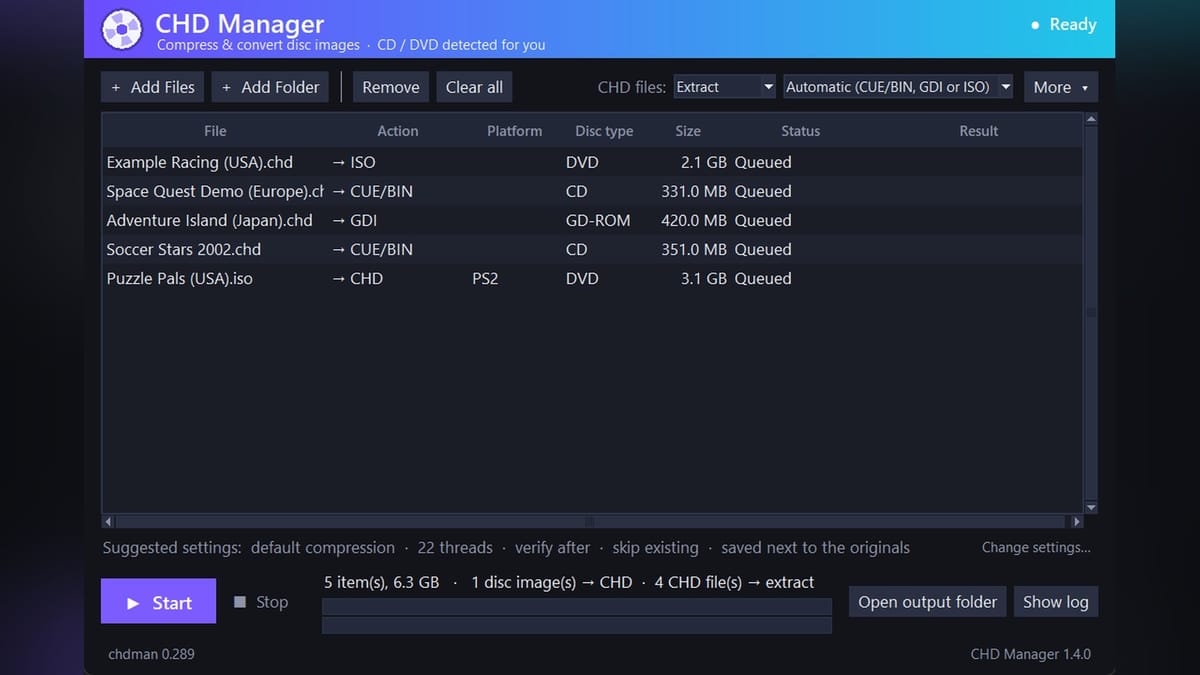Open output folder
This screenshot has width=1200, height=675.
[x=927, y=602]
